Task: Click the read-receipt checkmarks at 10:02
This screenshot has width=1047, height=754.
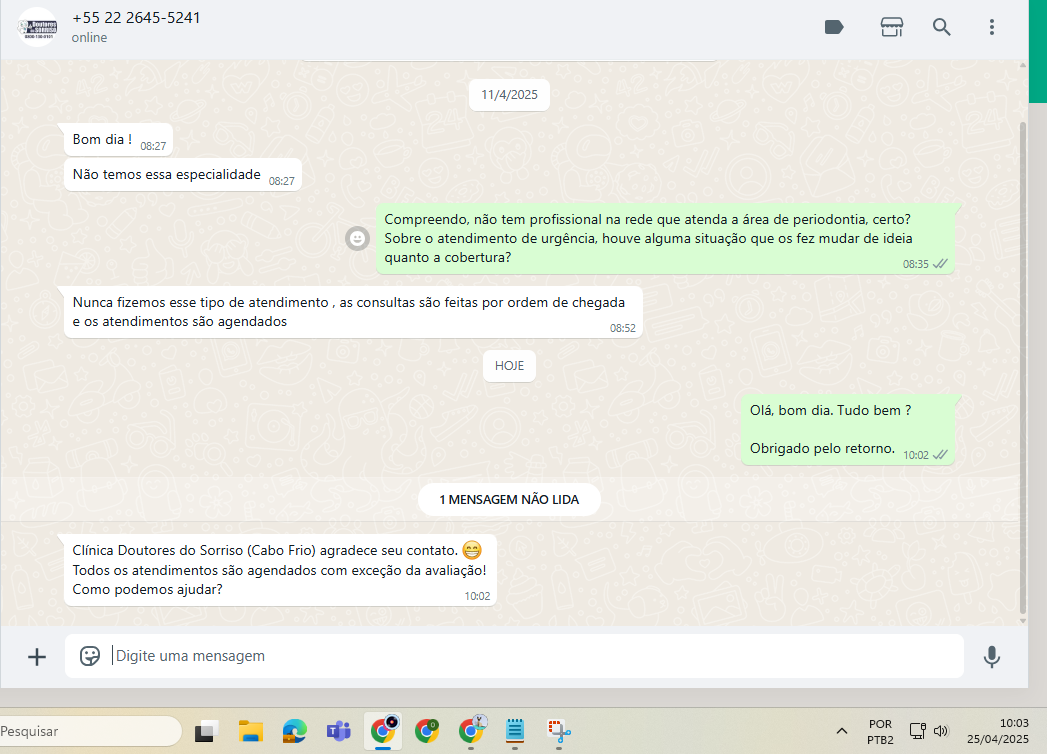Action: click(940, 455)
